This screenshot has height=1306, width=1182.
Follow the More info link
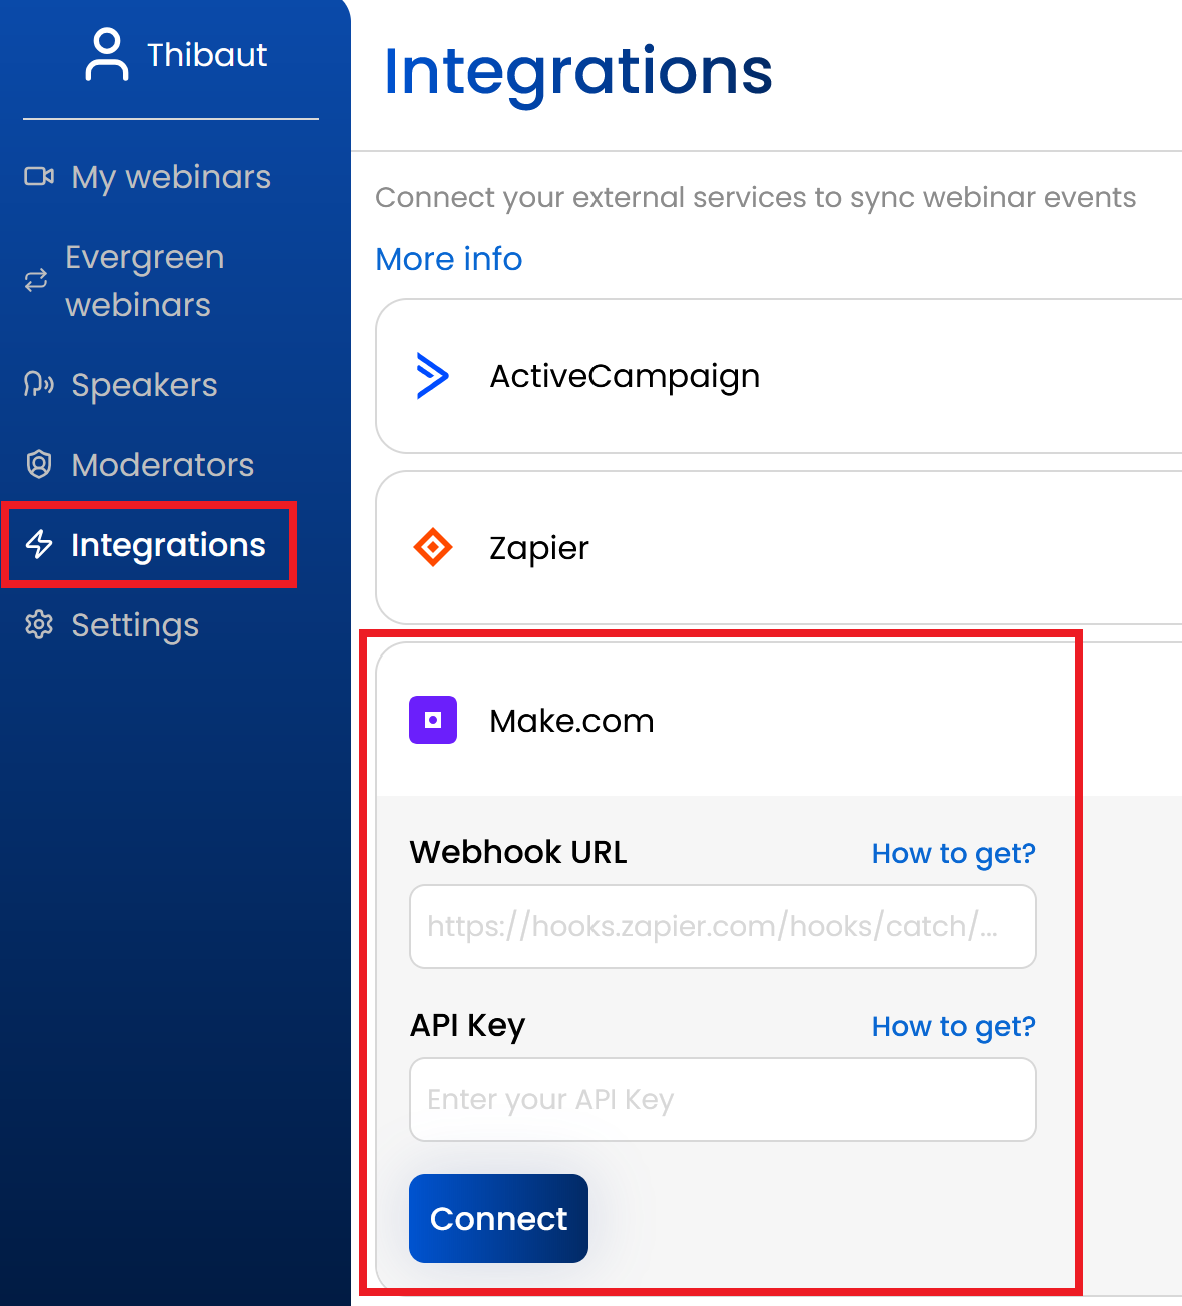coord(449,259)
